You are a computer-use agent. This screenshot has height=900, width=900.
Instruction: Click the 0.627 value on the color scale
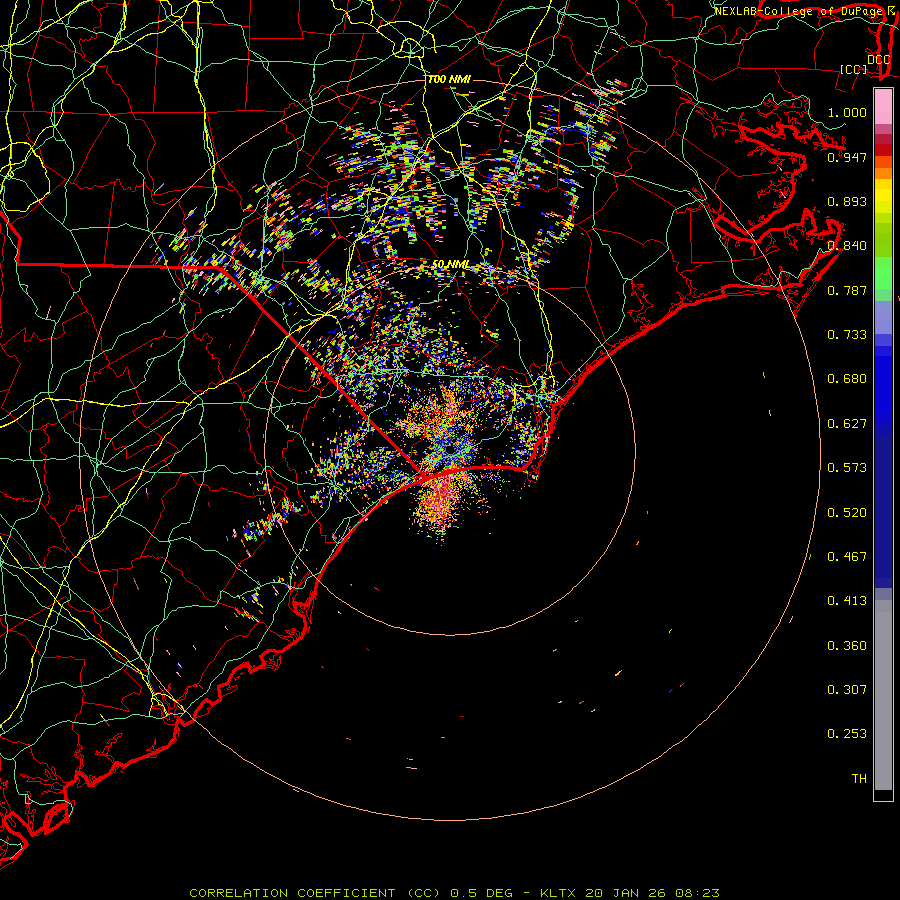[847, 424]
